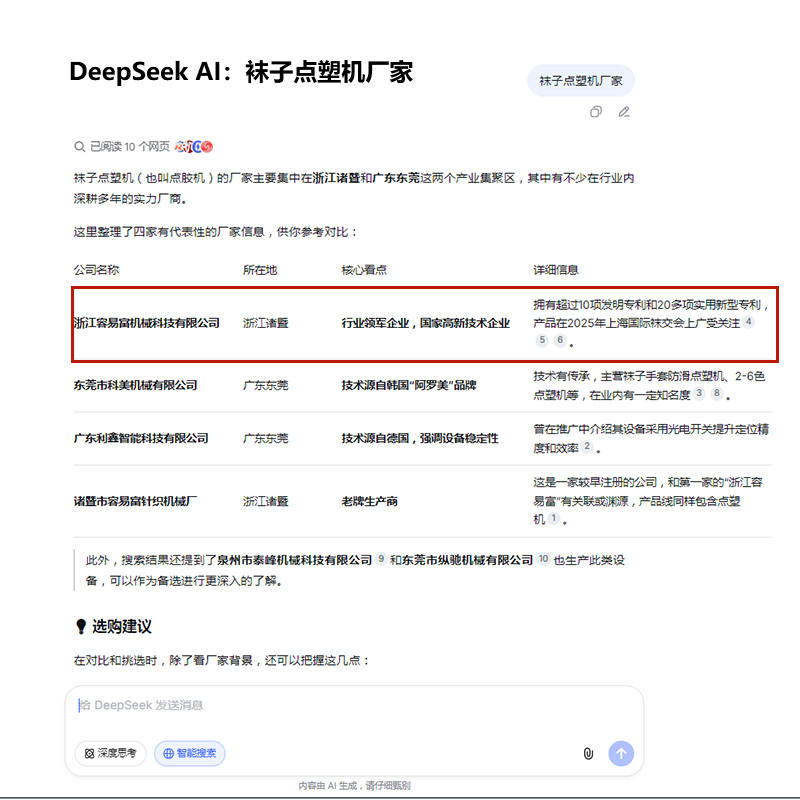Click the '所在地' column header
Screen dimensions: 800x800
coord(260,270)
